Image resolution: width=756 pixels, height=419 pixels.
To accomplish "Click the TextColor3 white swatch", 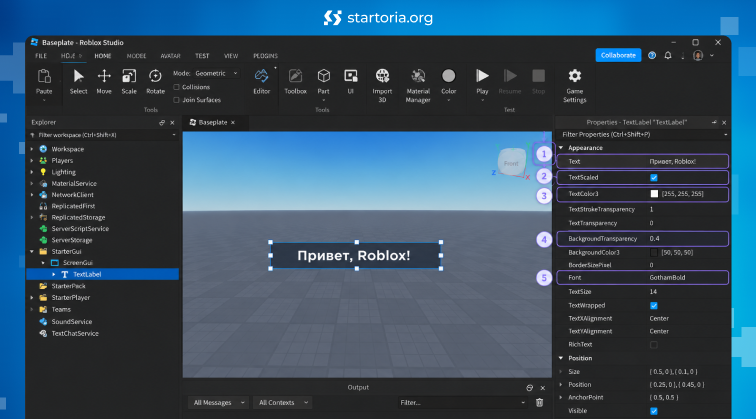I will tap(654, 194).
